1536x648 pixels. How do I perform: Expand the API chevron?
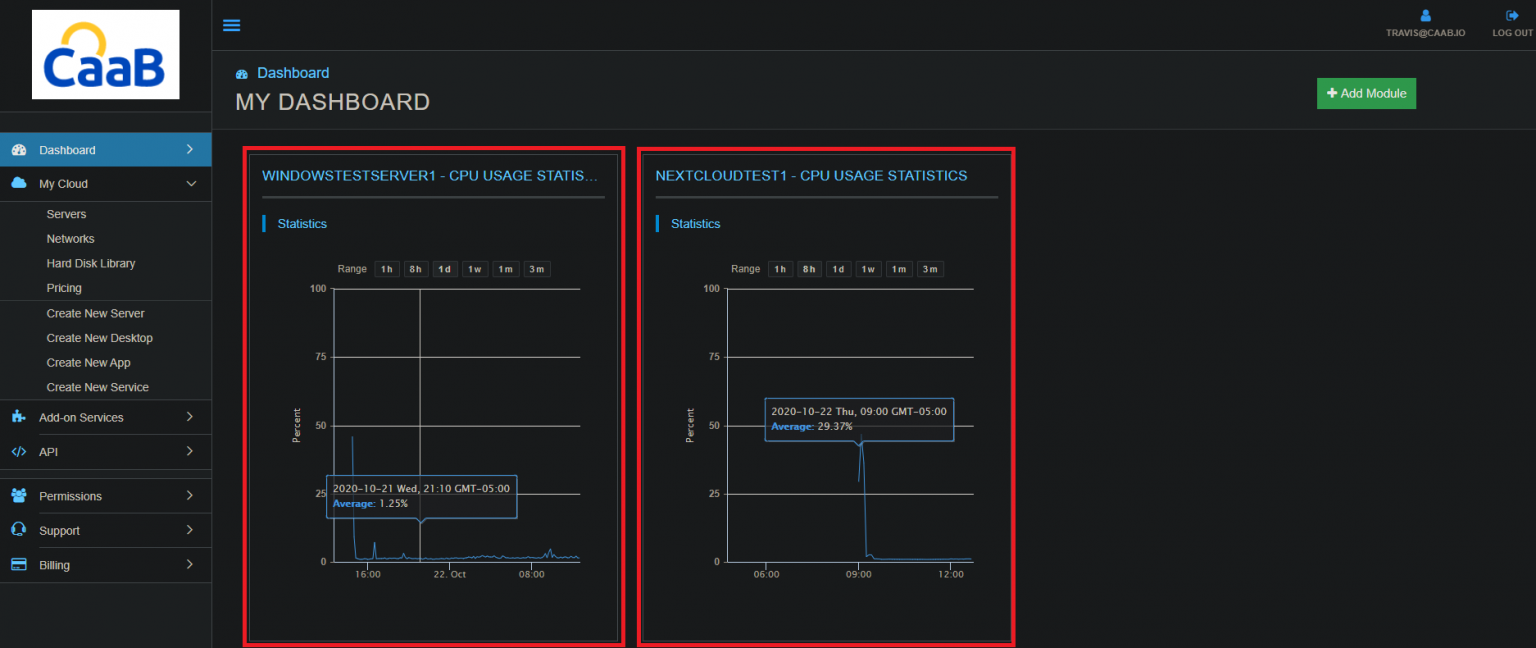pyautogui.click(x=190, y=451)
